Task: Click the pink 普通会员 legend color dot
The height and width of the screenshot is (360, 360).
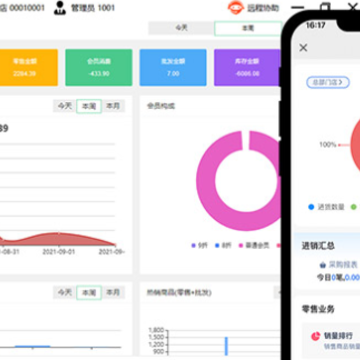Action: coord(240,246)
